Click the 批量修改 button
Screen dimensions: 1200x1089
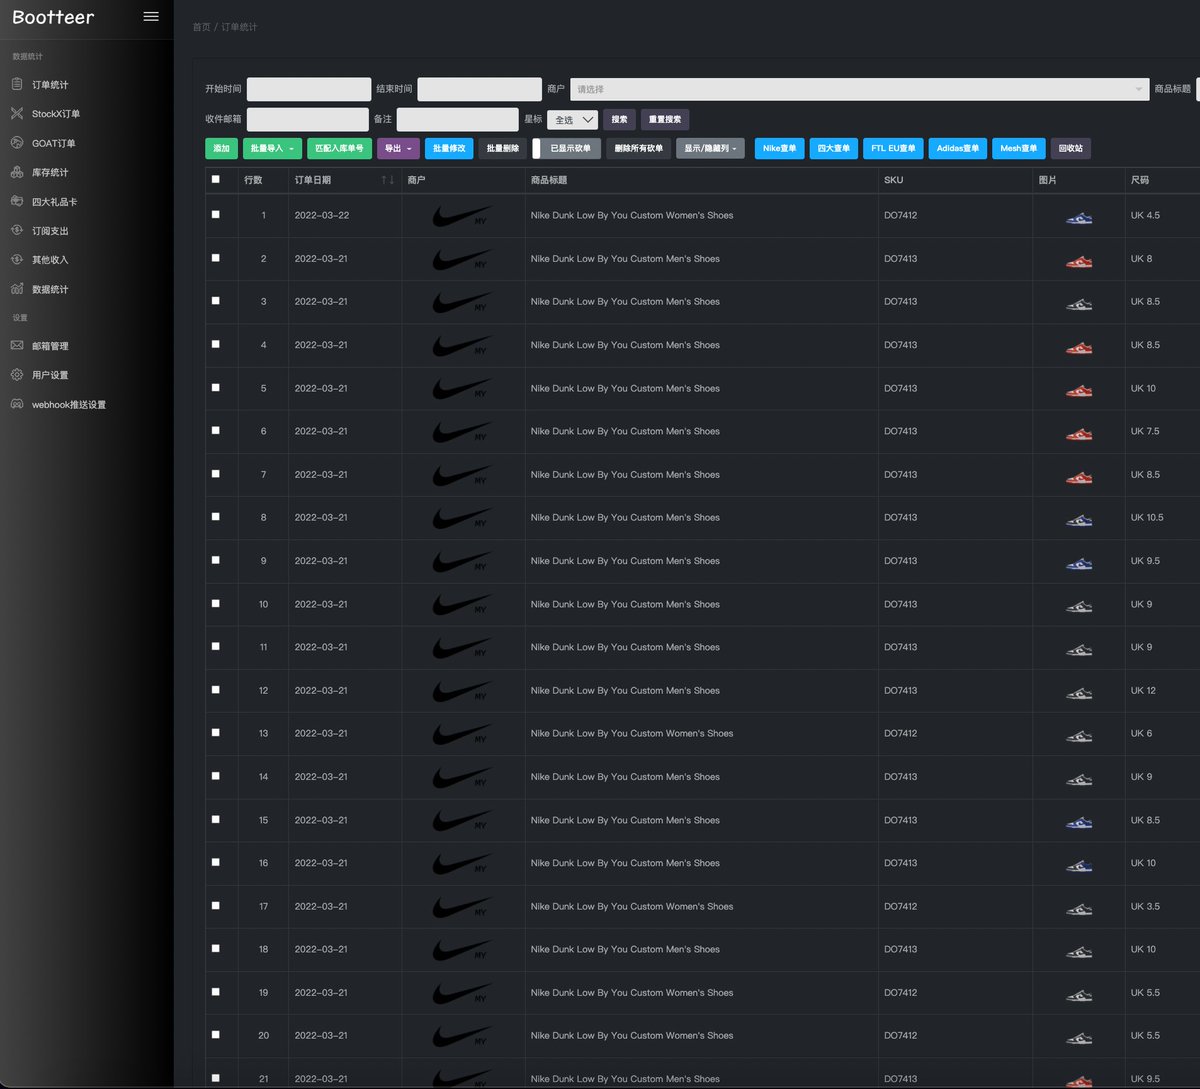tap(449, 148)
